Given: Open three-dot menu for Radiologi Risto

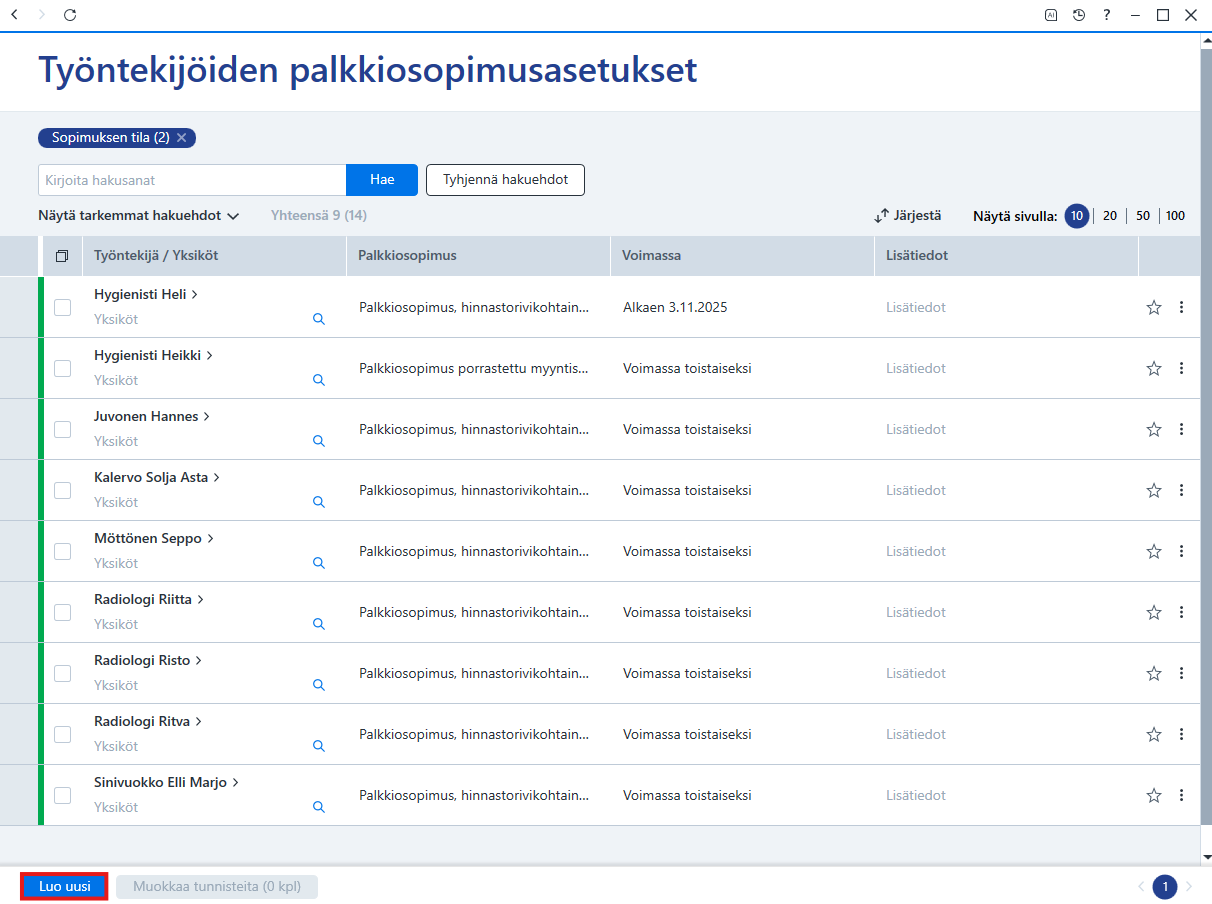Looking at the screenshot, I should 1181,673.
